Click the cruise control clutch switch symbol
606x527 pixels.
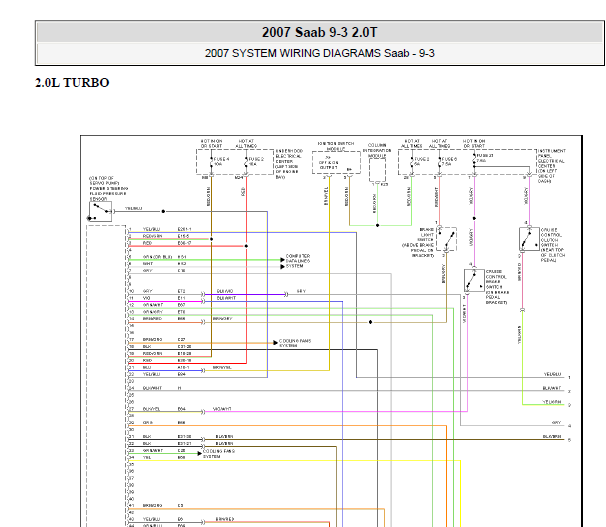pos(529,239)
